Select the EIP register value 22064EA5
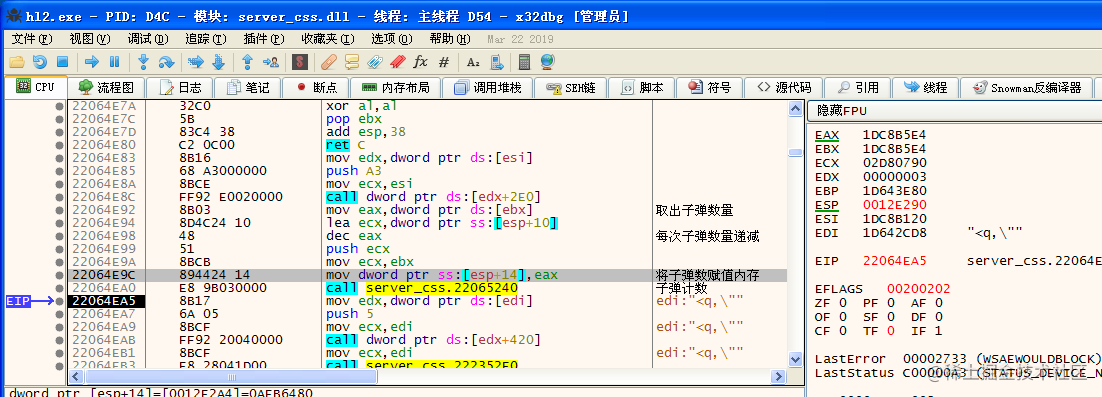 [894, 261]
